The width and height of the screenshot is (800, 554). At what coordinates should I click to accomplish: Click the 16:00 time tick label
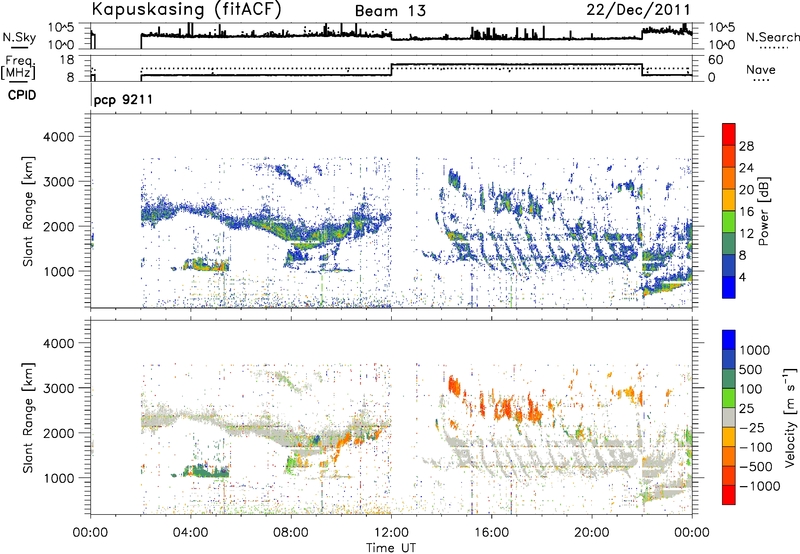tap(491, 533)
